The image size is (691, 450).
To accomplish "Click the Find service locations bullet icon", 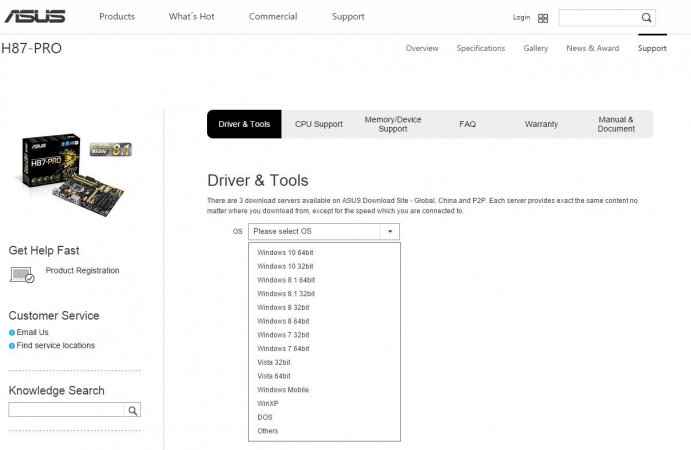I will pos(12,346).
